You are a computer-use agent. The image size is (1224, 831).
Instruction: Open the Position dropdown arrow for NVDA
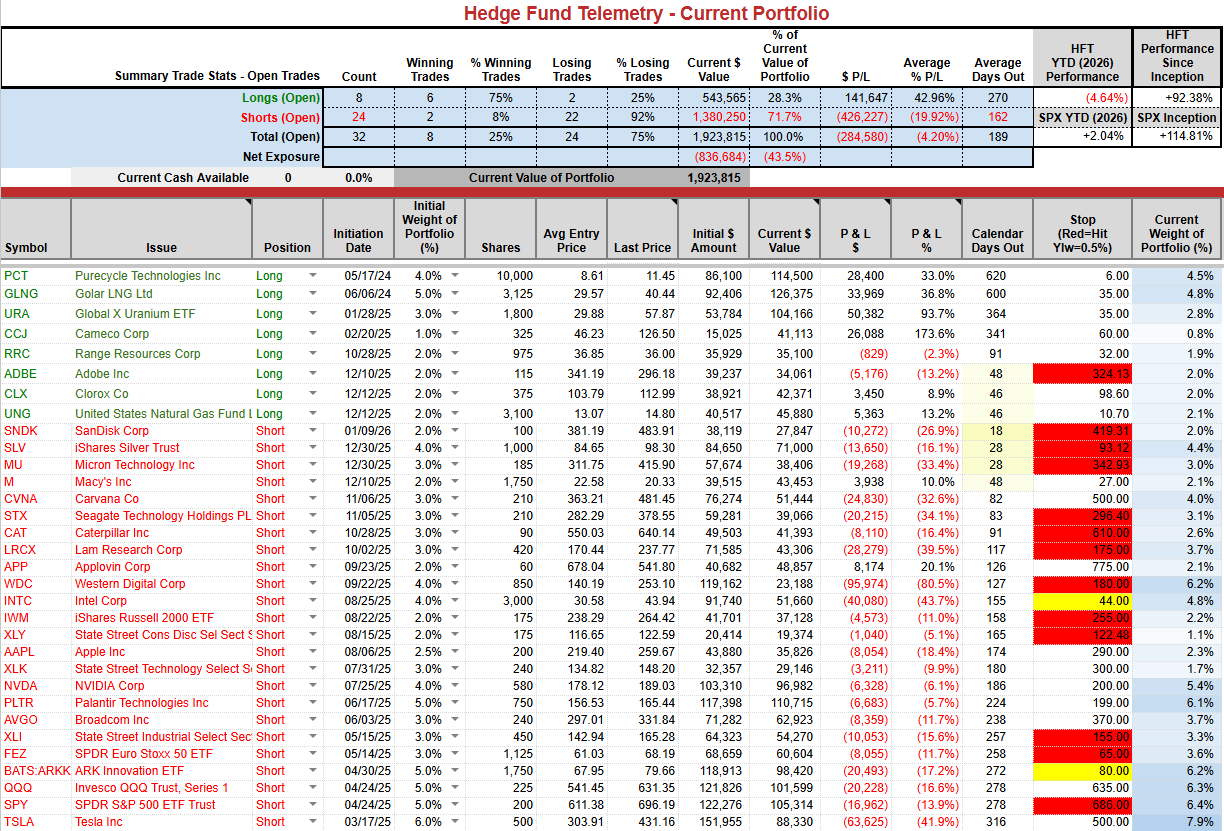[x=312, y=686]
